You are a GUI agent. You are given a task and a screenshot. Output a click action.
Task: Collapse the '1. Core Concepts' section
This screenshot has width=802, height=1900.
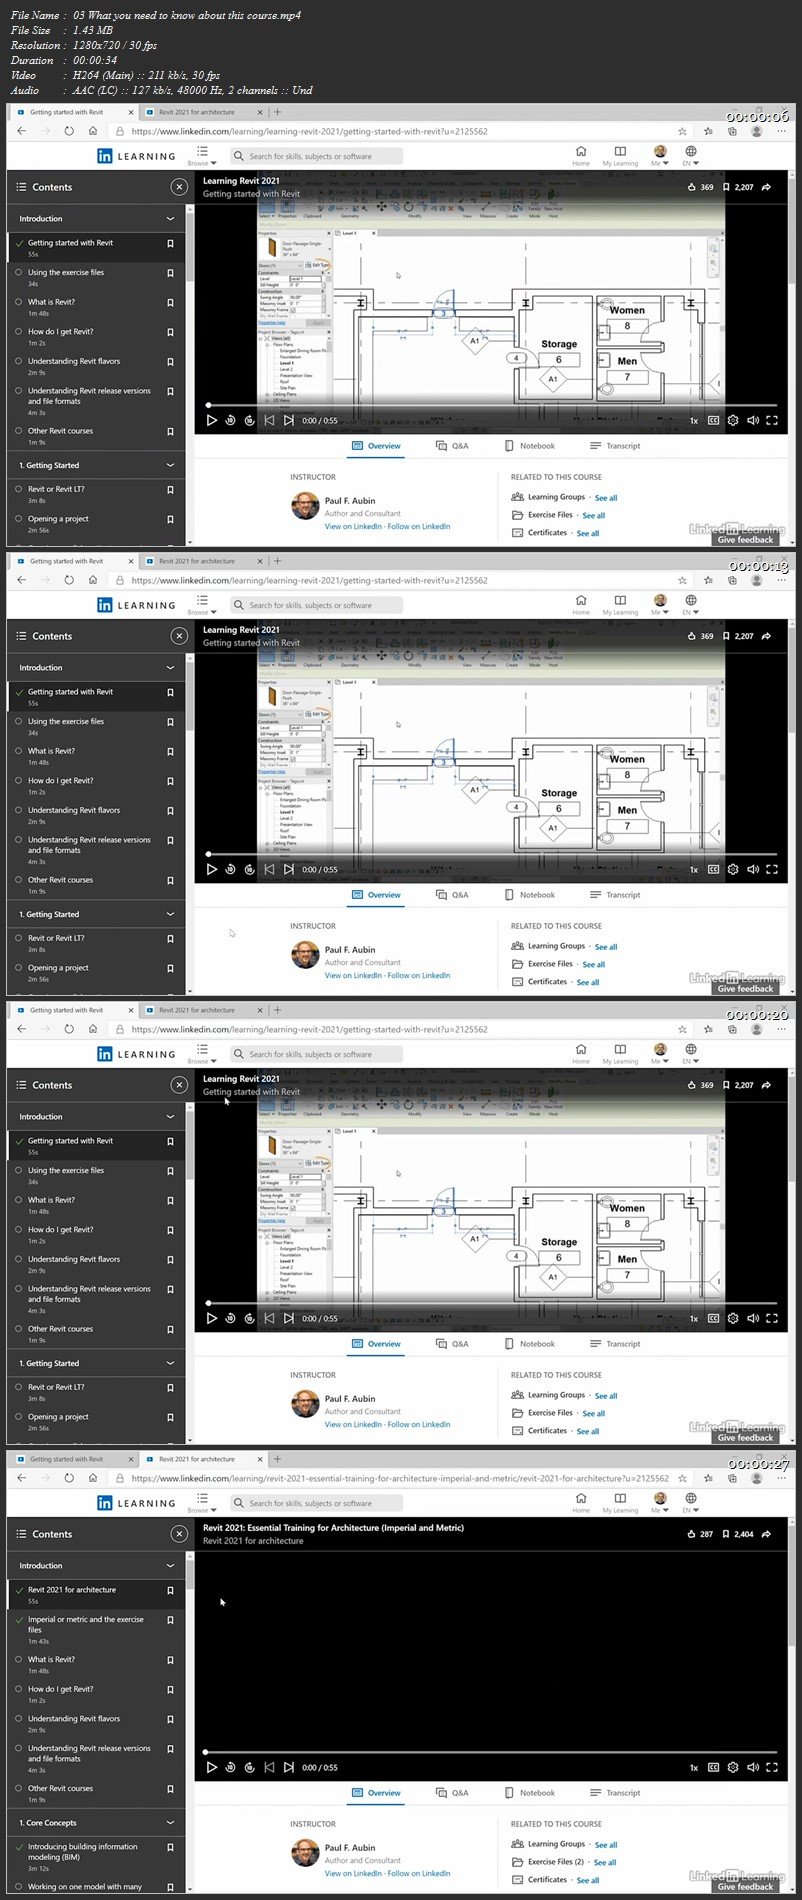pos(170,1823)
